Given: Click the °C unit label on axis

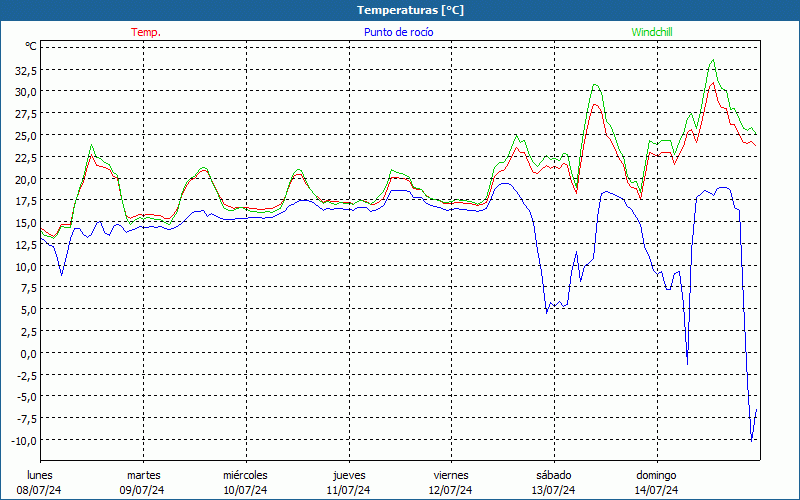Looking at the screenshot, I should (x=31, y=46).
